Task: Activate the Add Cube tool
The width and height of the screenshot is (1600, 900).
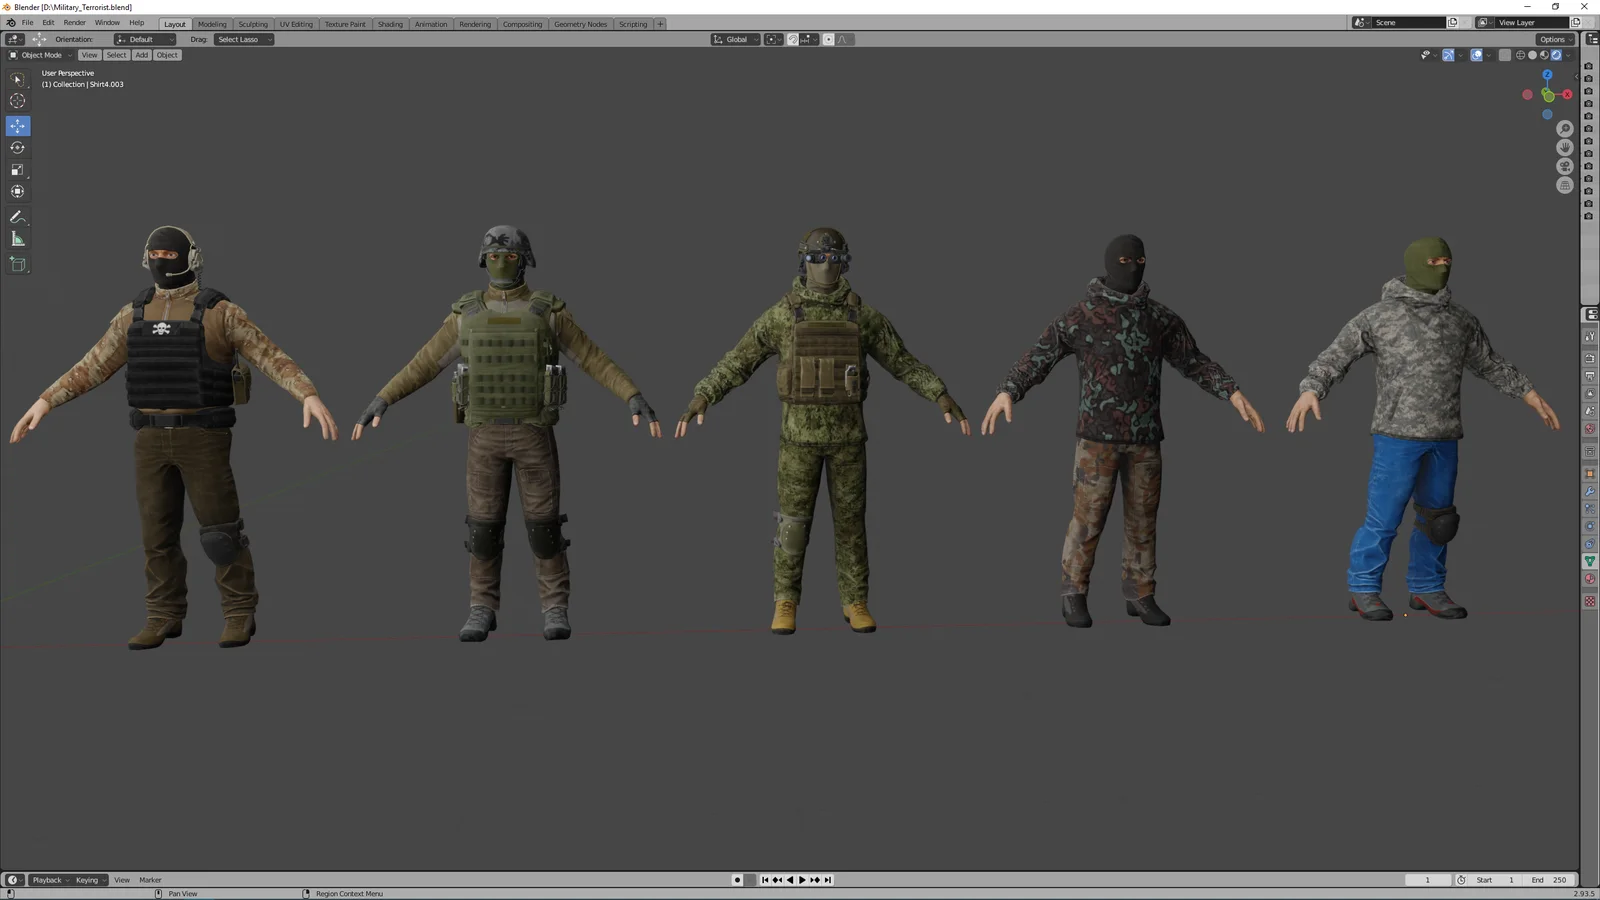Action: 17,264
